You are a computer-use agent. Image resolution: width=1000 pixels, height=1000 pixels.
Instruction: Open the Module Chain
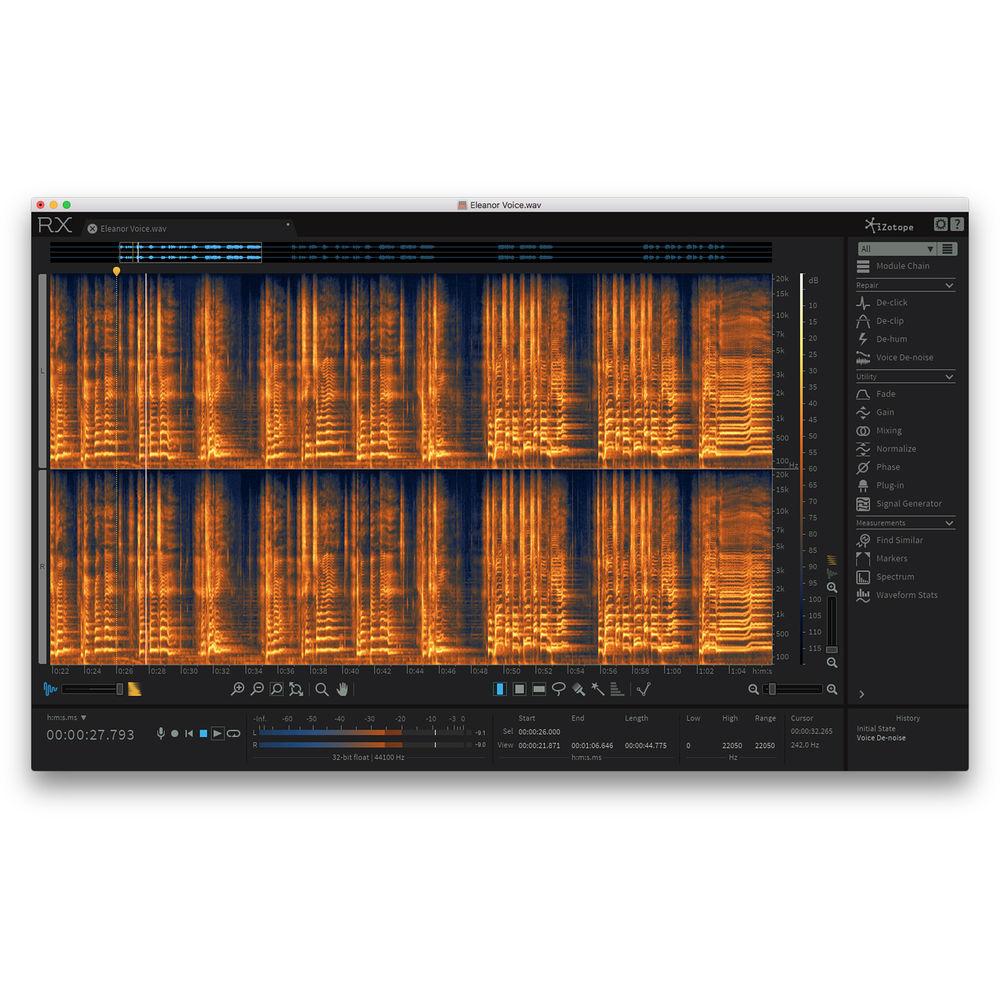pyautogui.click(x=902, y=266)
